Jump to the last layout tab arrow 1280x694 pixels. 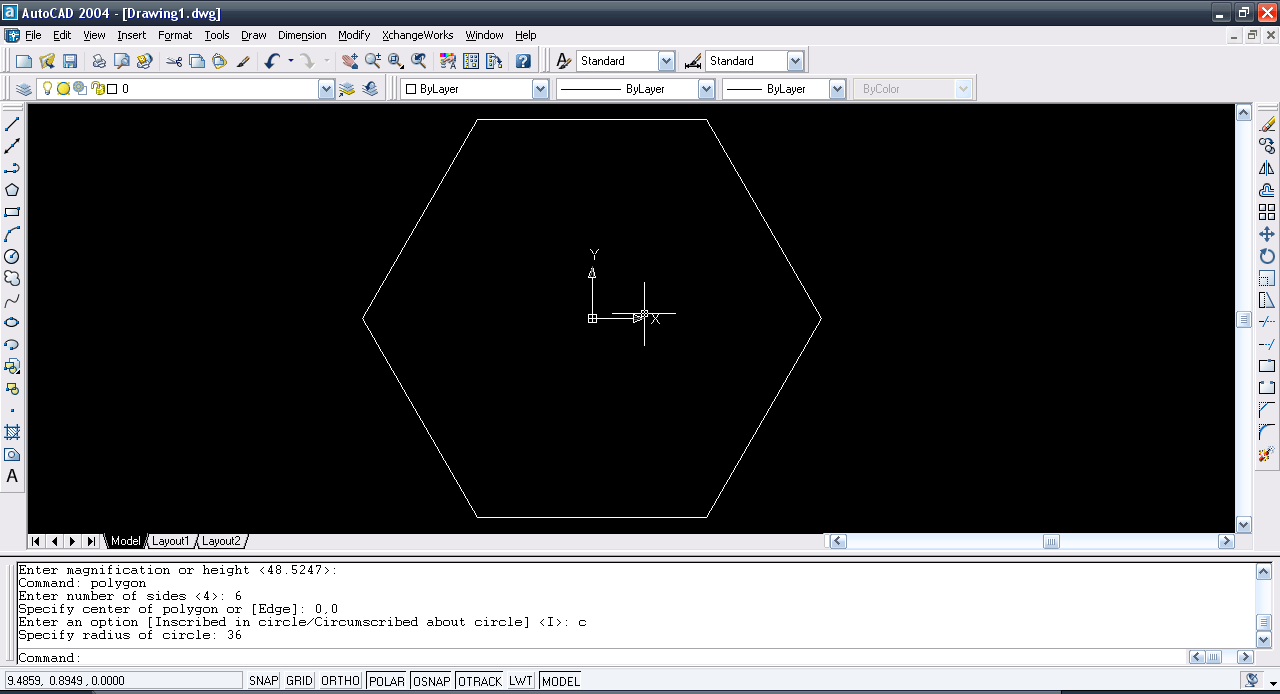[x=90, y=541]
